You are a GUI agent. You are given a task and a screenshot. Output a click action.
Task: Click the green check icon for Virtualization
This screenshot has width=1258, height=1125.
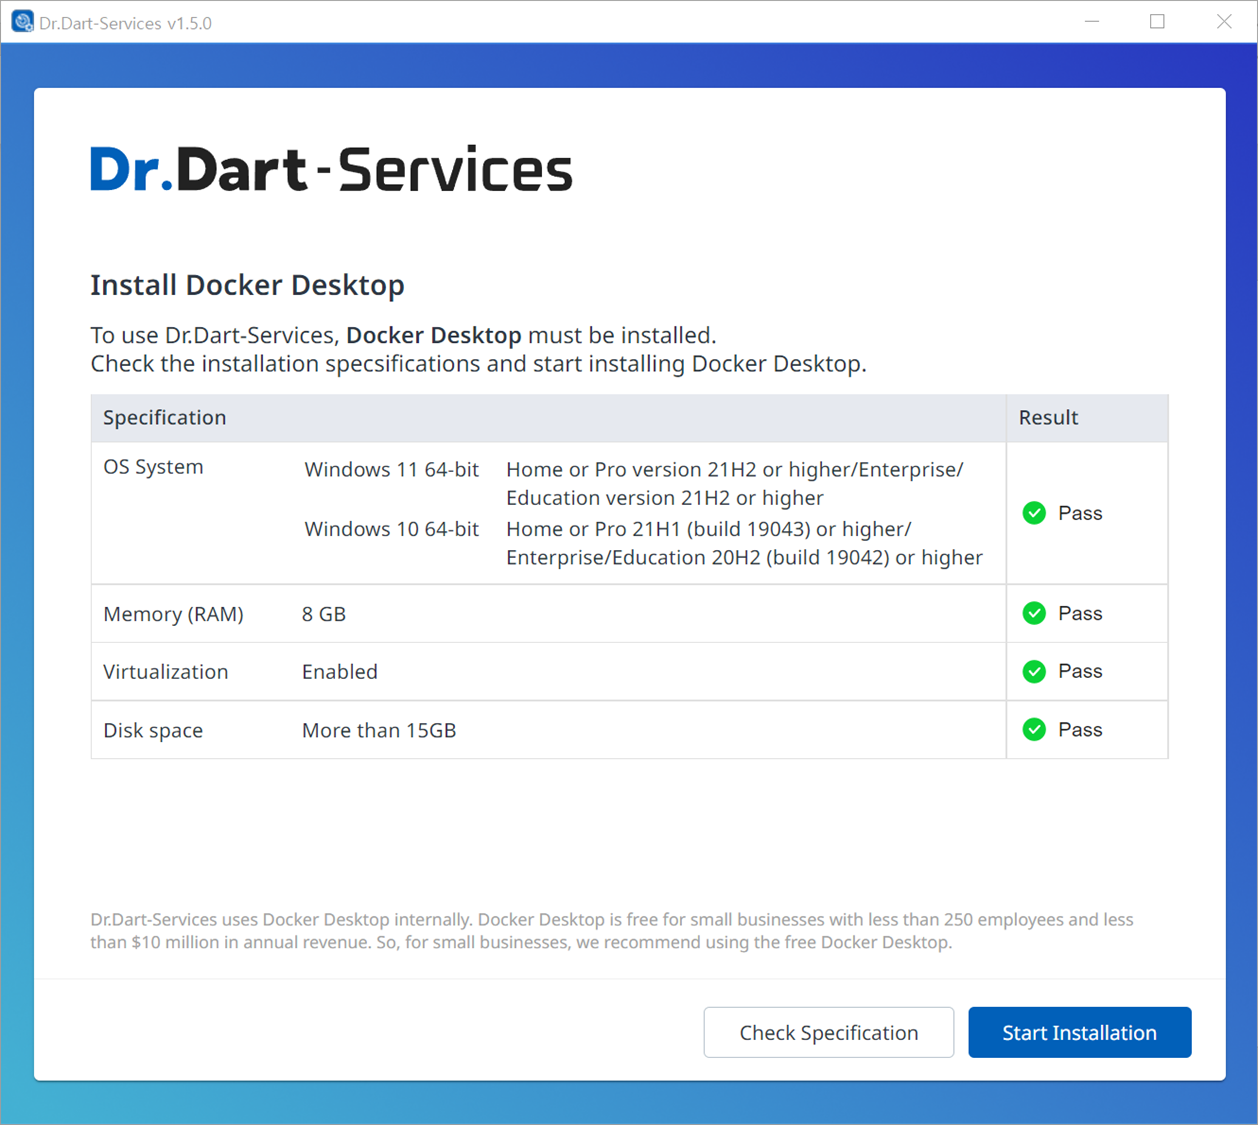point(1034,671)
